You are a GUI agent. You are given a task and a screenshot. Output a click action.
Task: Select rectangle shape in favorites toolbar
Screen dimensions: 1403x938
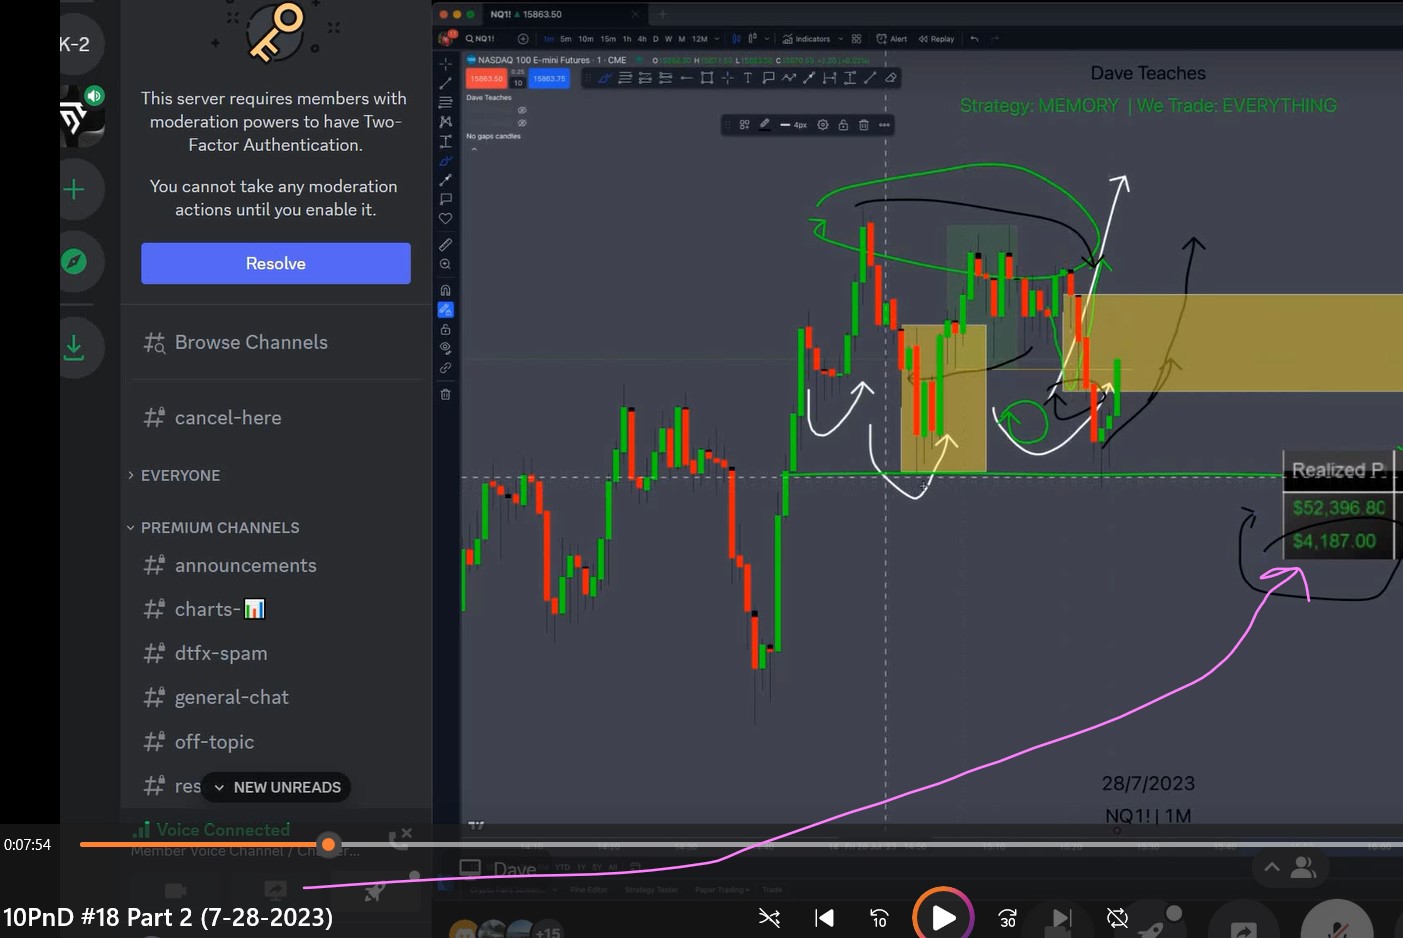point(707,78)
